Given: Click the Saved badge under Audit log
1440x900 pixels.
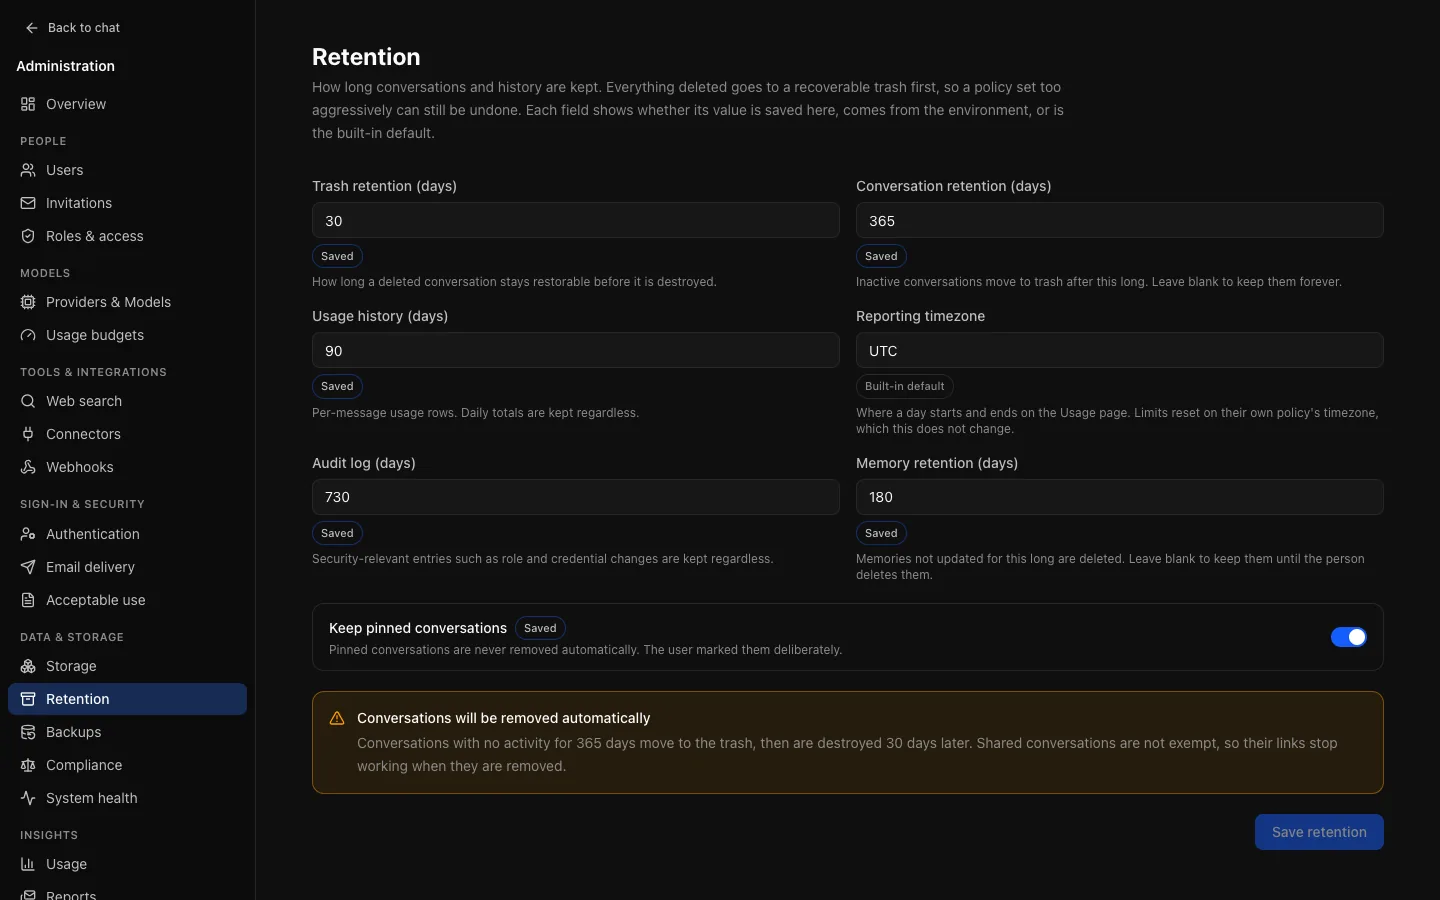Looking at the screenshot, I should click(x=337, y=533).
